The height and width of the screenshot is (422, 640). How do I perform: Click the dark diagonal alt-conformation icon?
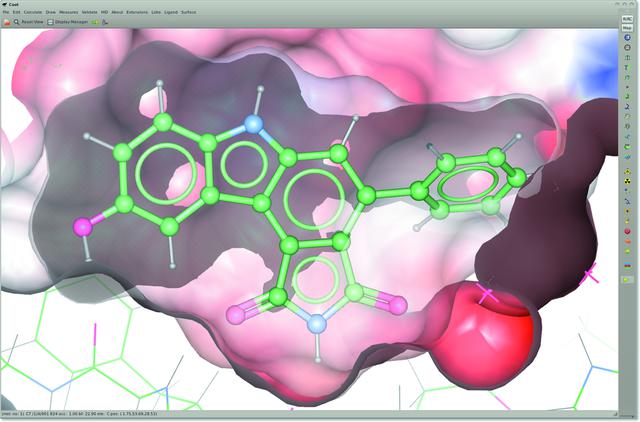(627, 201)
